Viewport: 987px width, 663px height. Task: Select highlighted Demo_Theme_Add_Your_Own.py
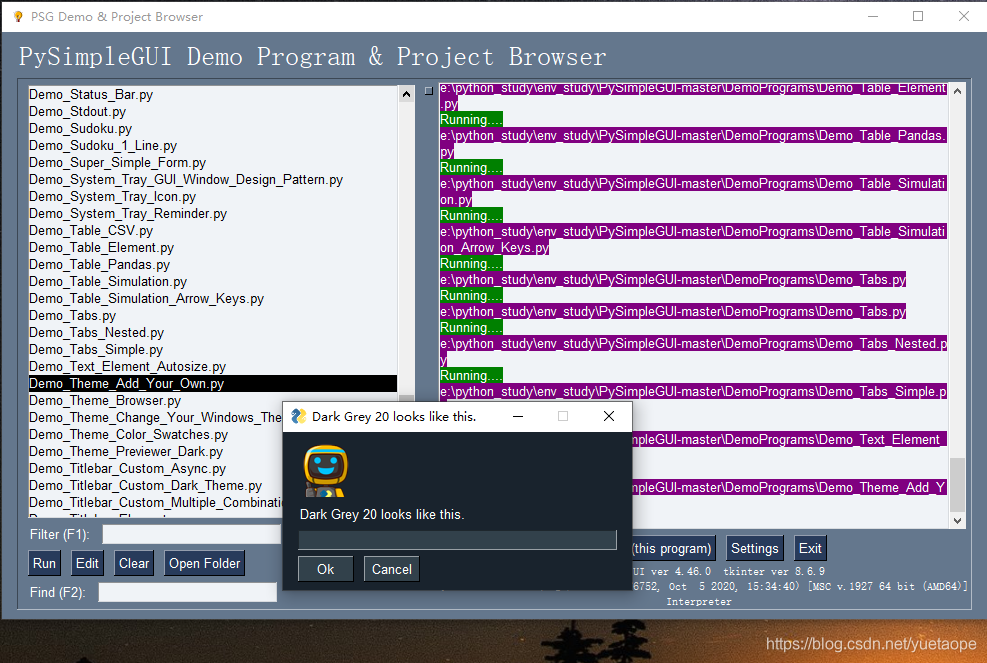tap(213, 383)
